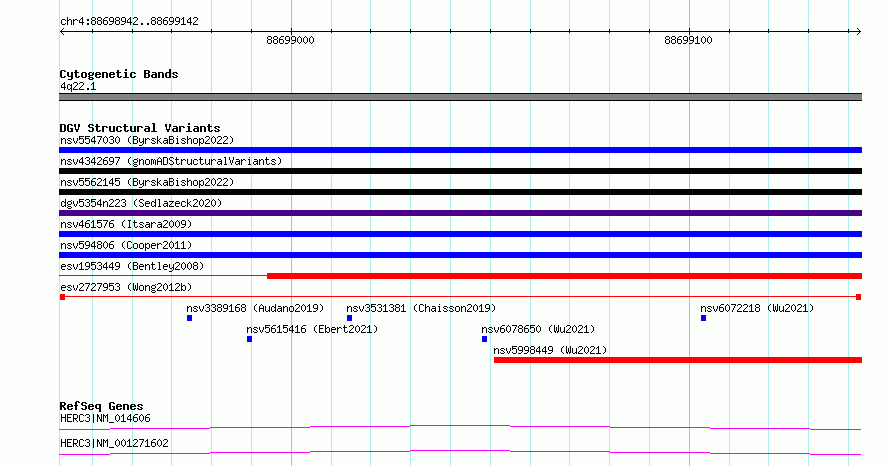This screenshot has width=890, height=466.
Task: Select the red bar of nsv5998449
Action: click(678, 360)
